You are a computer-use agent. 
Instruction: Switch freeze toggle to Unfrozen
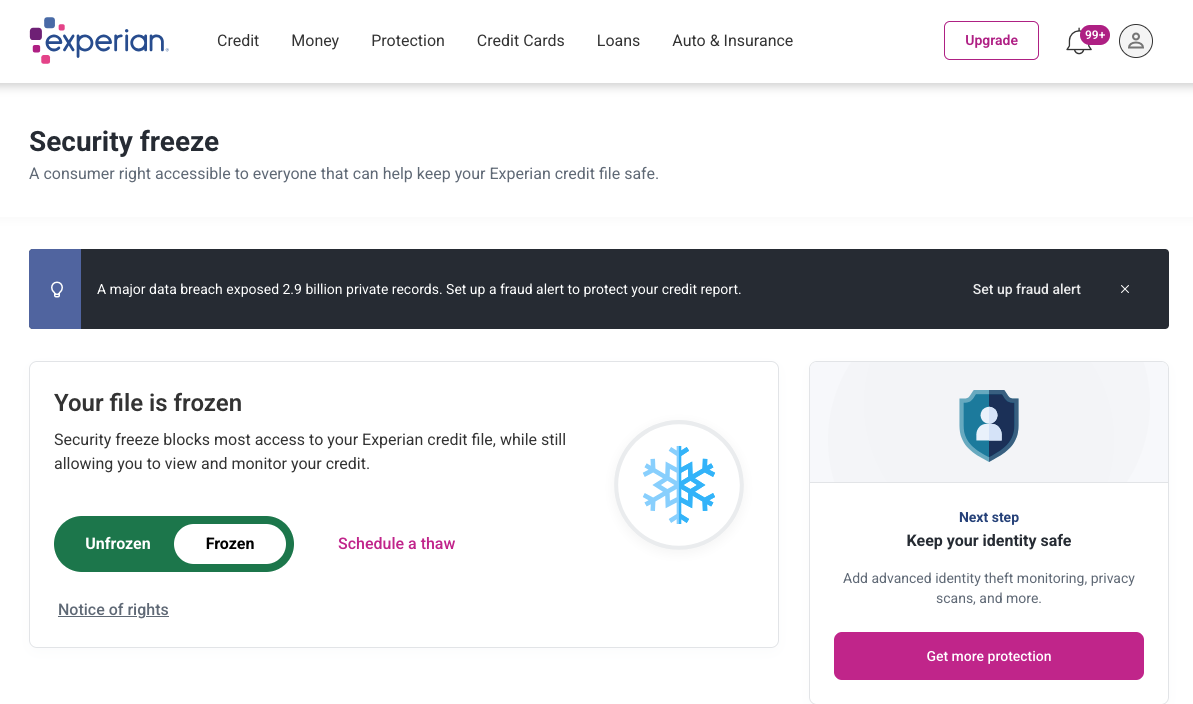click(118, 544)
